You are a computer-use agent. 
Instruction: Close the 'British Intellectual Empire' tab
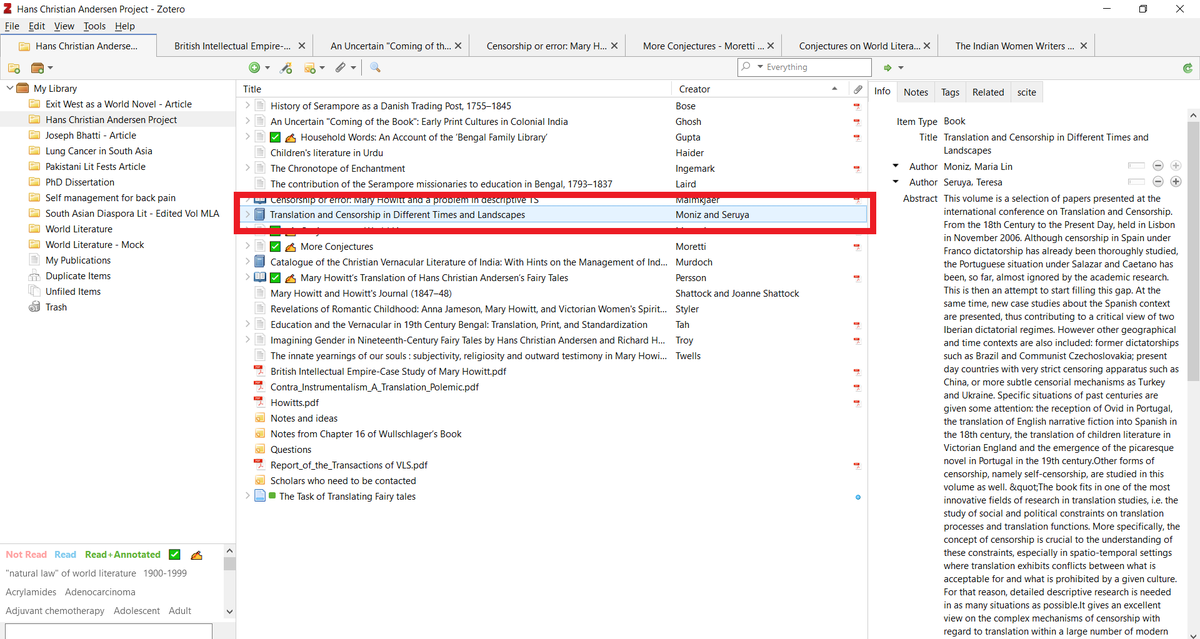[x=302, y=46]
